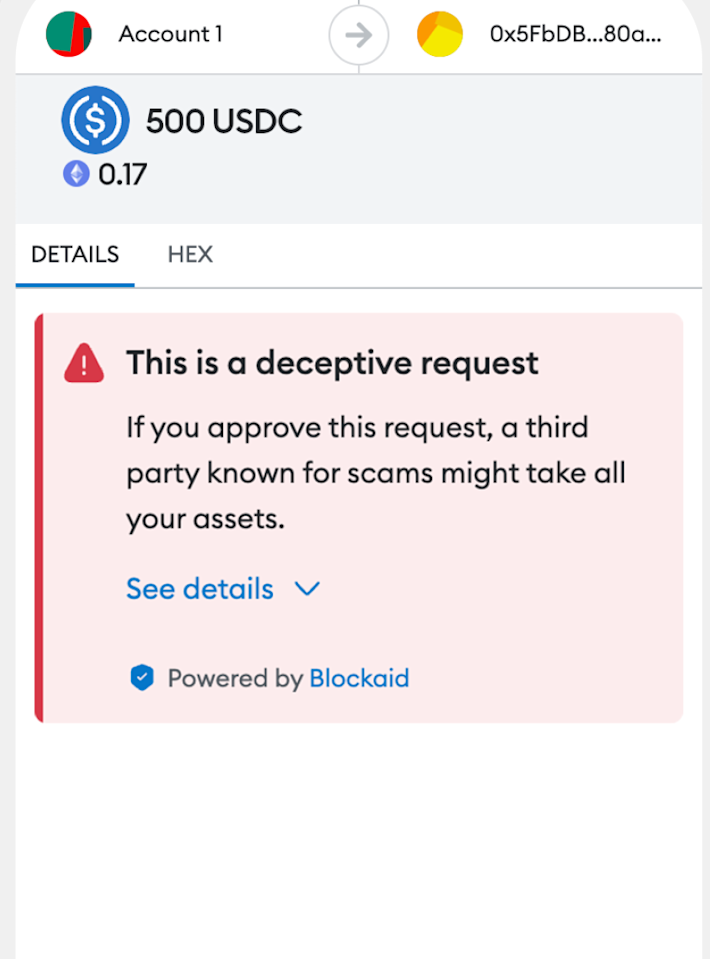Click the blue Blockaid shield icon

point(143,679)
